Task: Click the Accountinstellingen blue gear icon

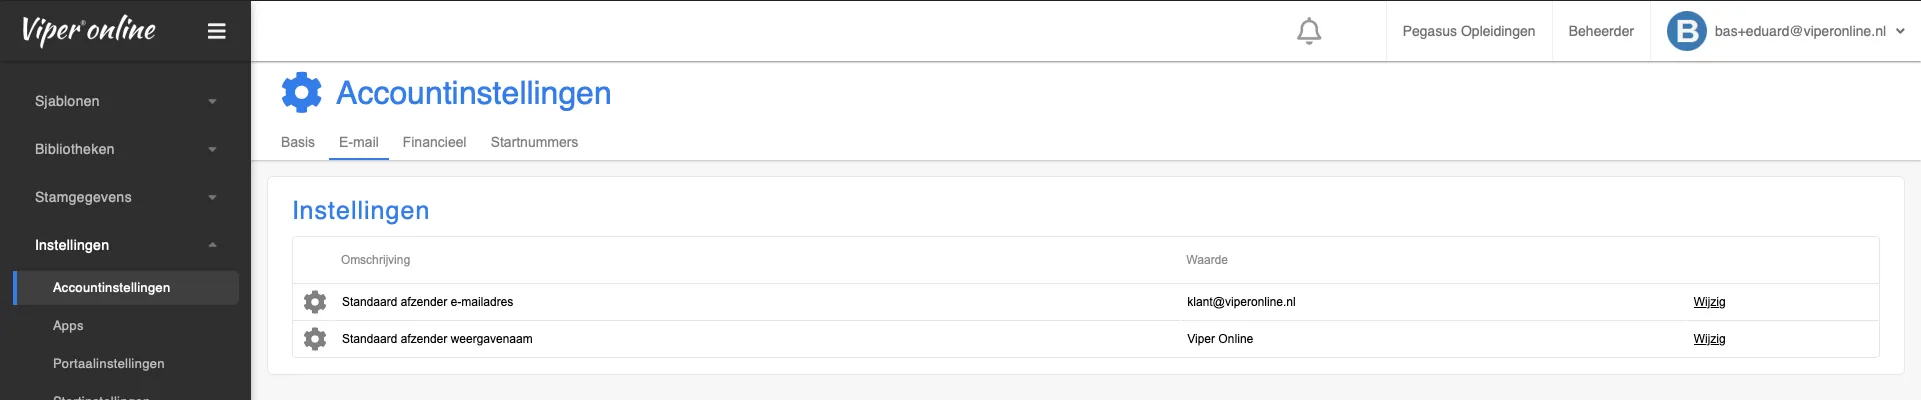Action: [301, 92]
